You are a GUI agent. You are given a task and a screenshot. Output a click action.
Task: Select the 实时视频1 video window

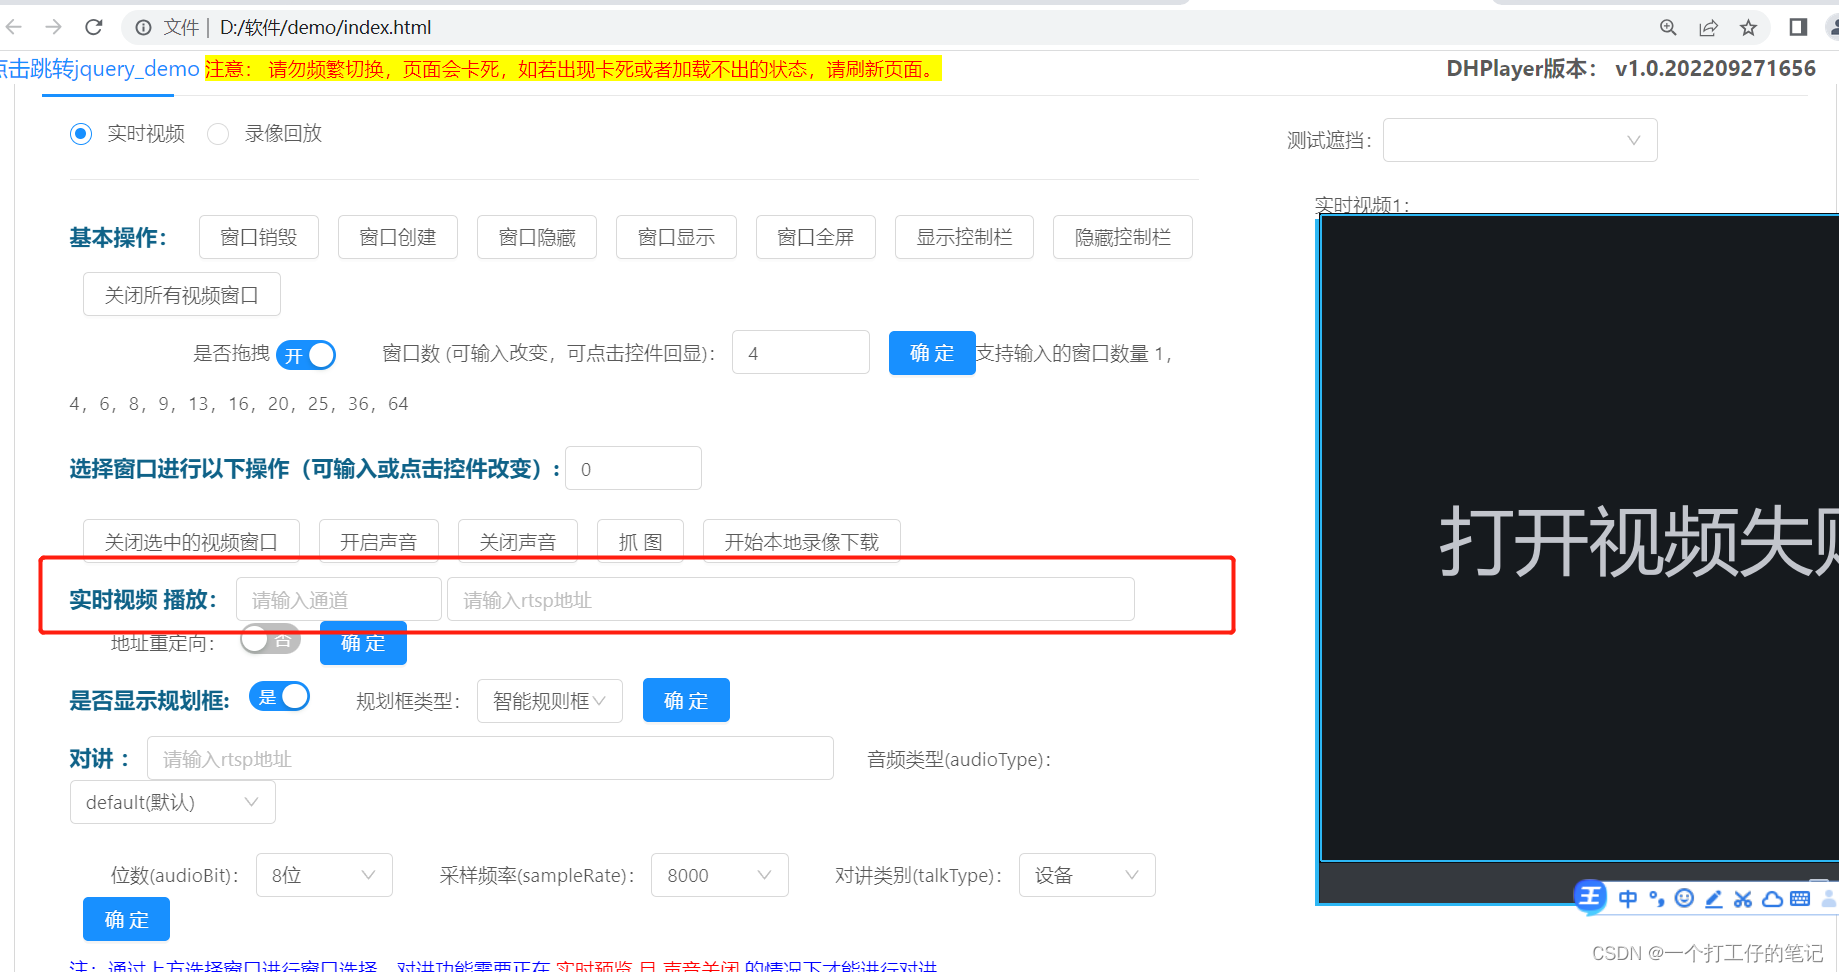click(x=1580, y=538)
